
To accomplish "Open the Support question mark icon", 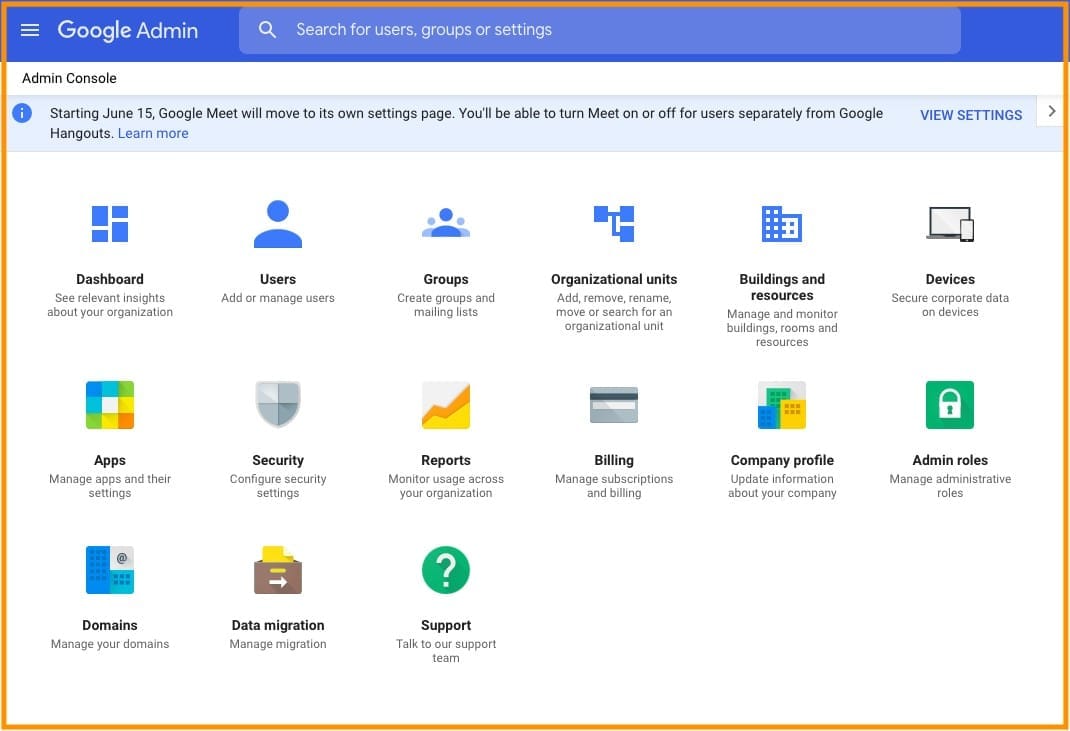I will (x=446, y=570).
